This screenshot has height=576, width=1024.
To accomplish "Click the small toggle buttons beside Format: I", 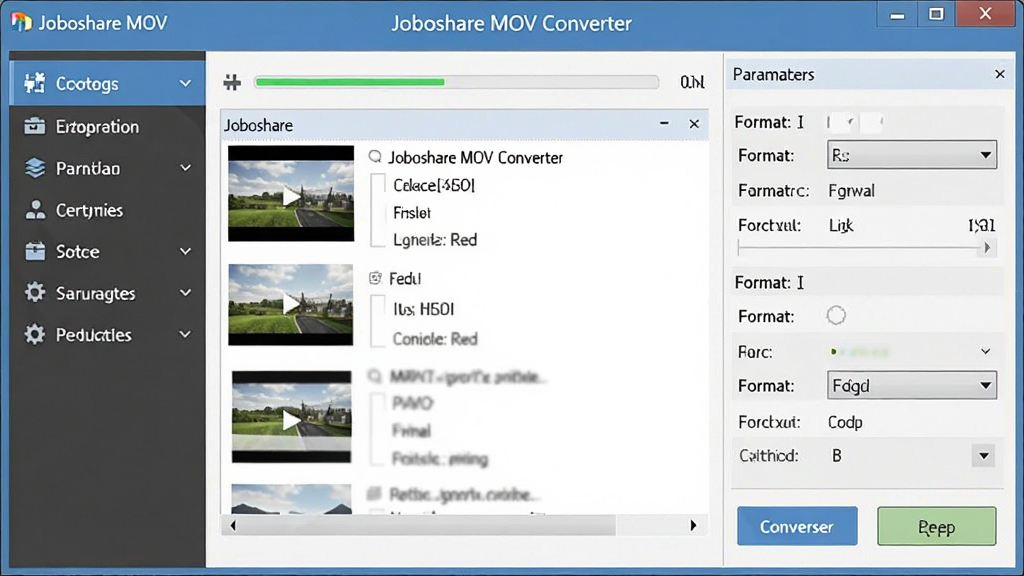I will pyautogui.click(x=854, y=121).
